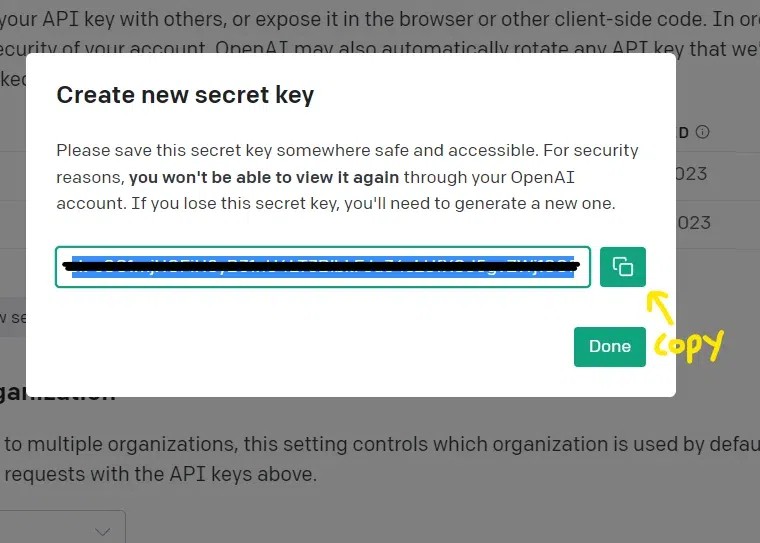Click the partially visible column header letter D
The width and height of the screenshot is (760, 543).
[684, 132]
